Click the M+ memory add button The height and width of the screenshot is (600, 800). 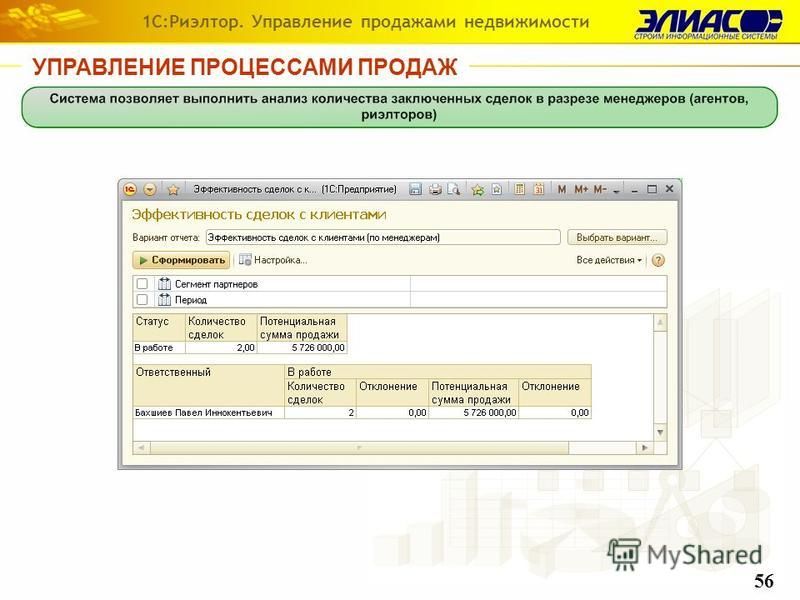(581, 189)
